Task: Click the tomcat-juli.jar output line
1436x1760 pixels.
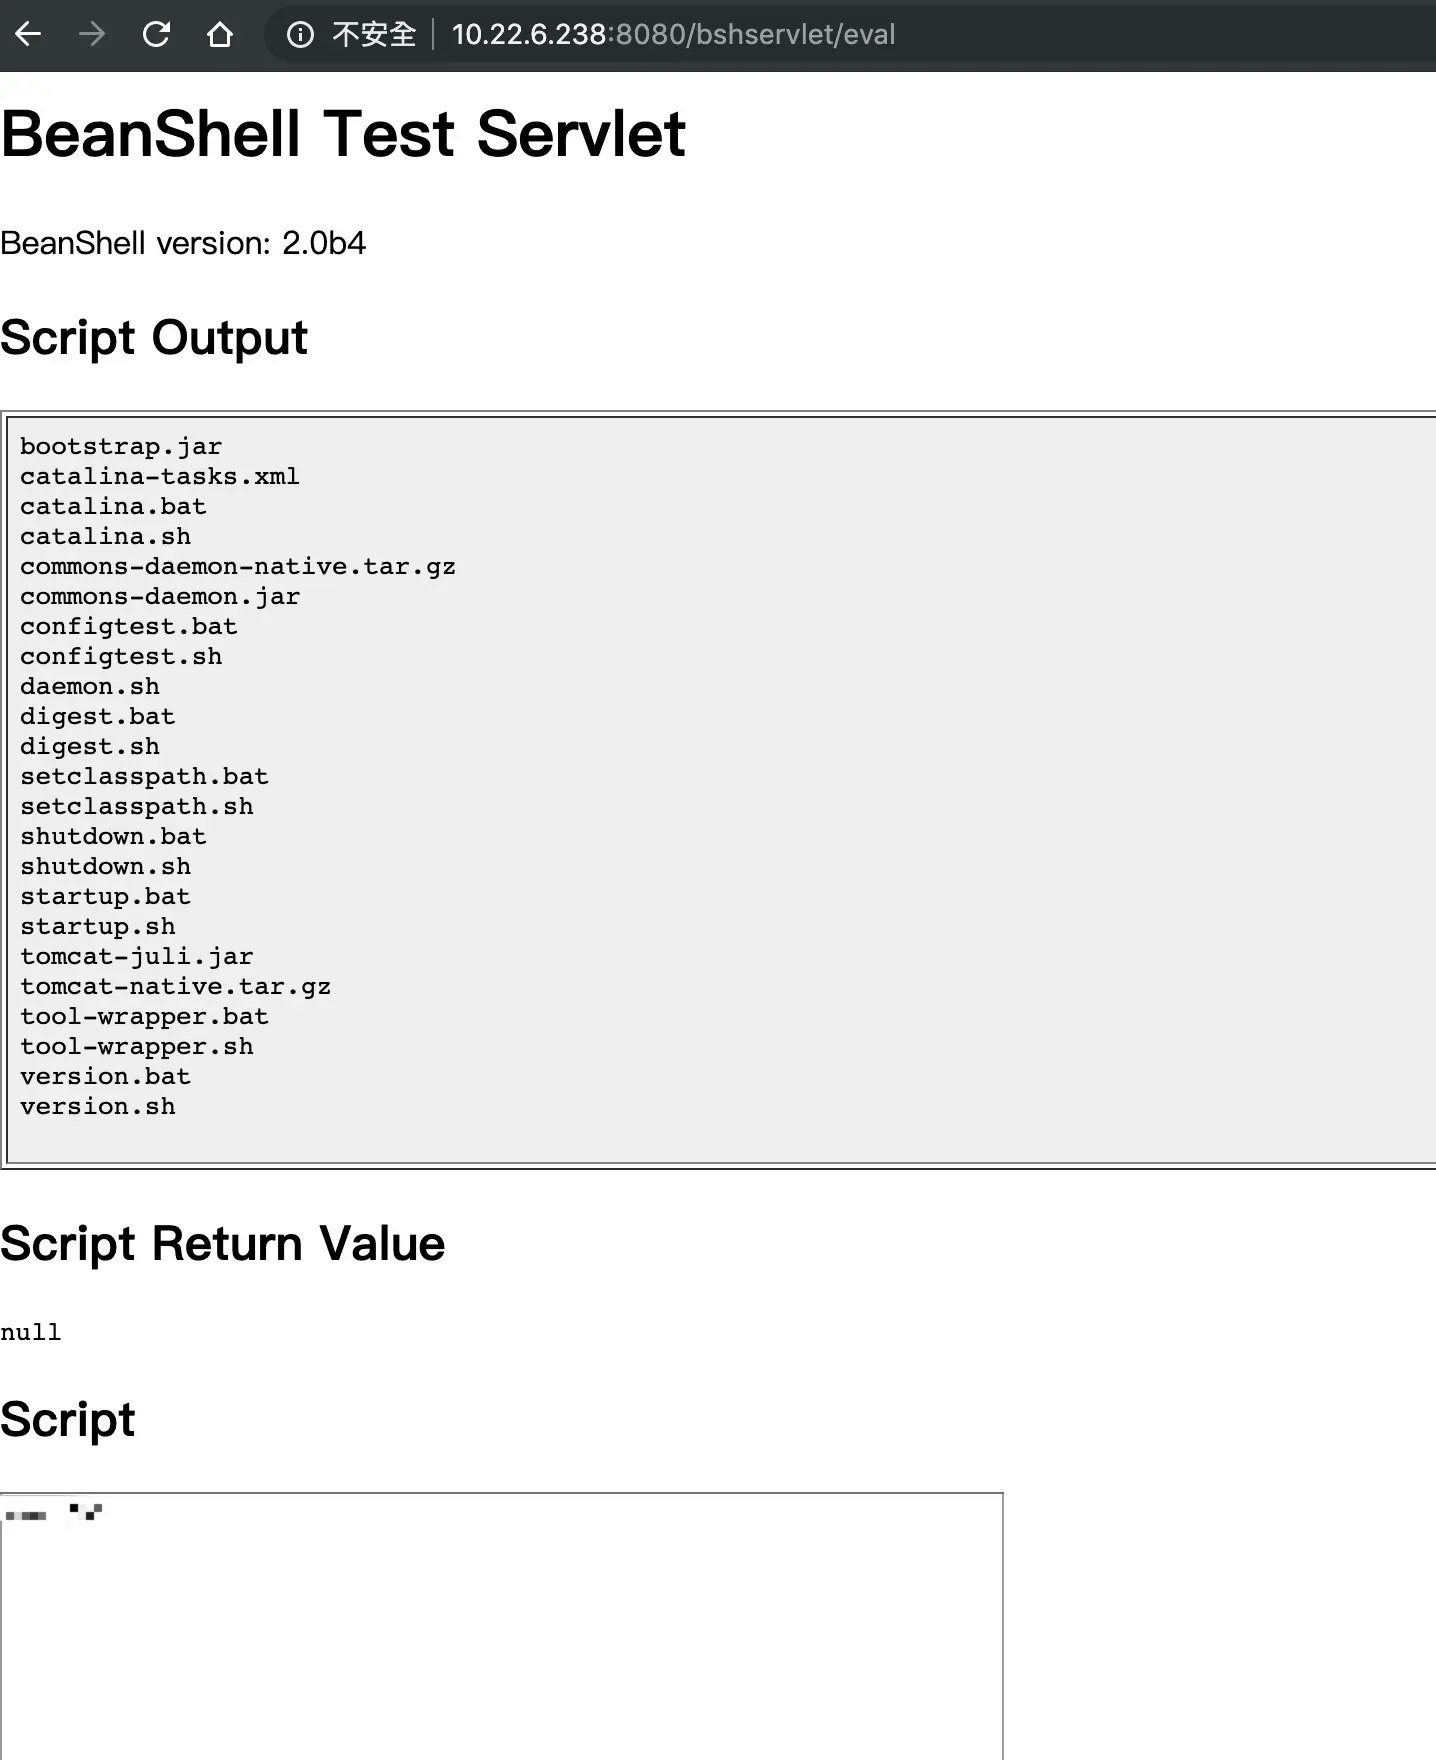Action: point(136,957)
